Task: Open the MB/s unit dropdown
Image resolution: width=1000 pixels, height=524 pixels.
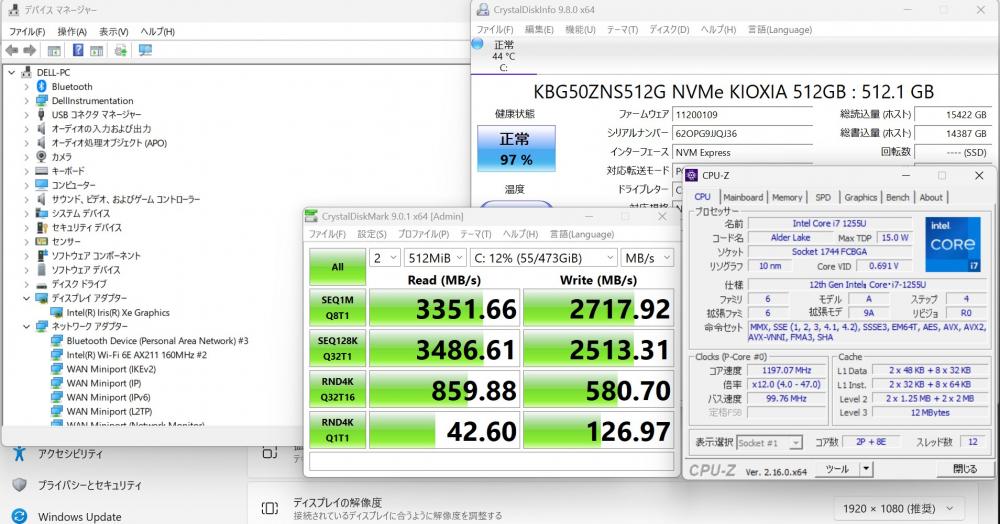Action: tap(647, 258)
